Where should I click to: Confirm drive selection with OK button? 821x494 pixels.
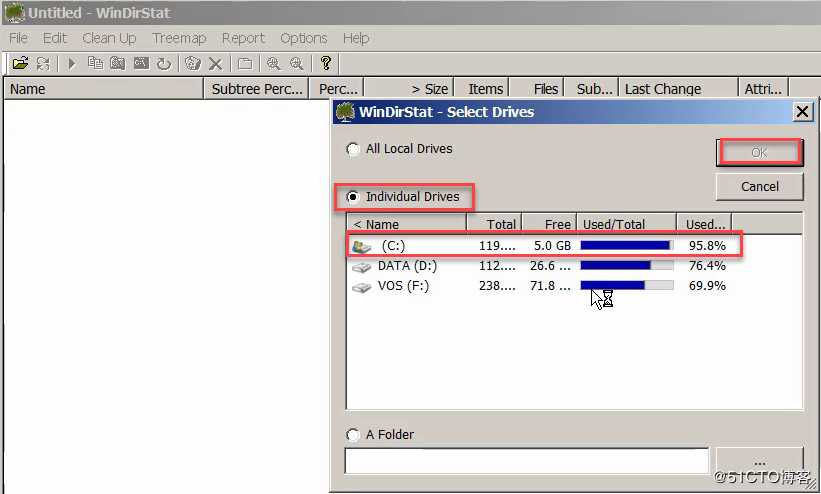(760, 152)
